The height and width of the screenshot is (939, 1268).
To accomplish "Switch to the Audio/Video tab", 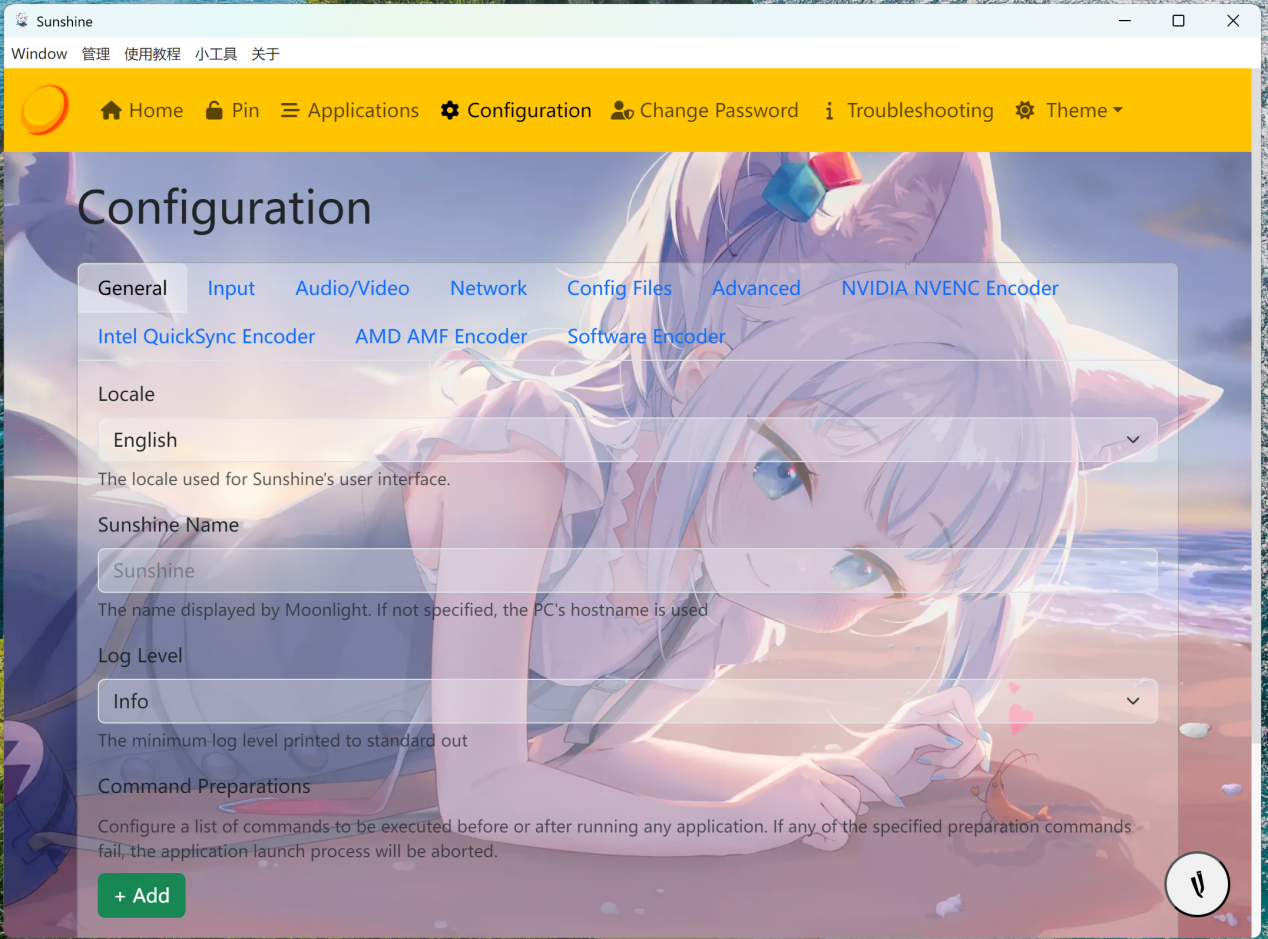I will click(x=352, y=288).
